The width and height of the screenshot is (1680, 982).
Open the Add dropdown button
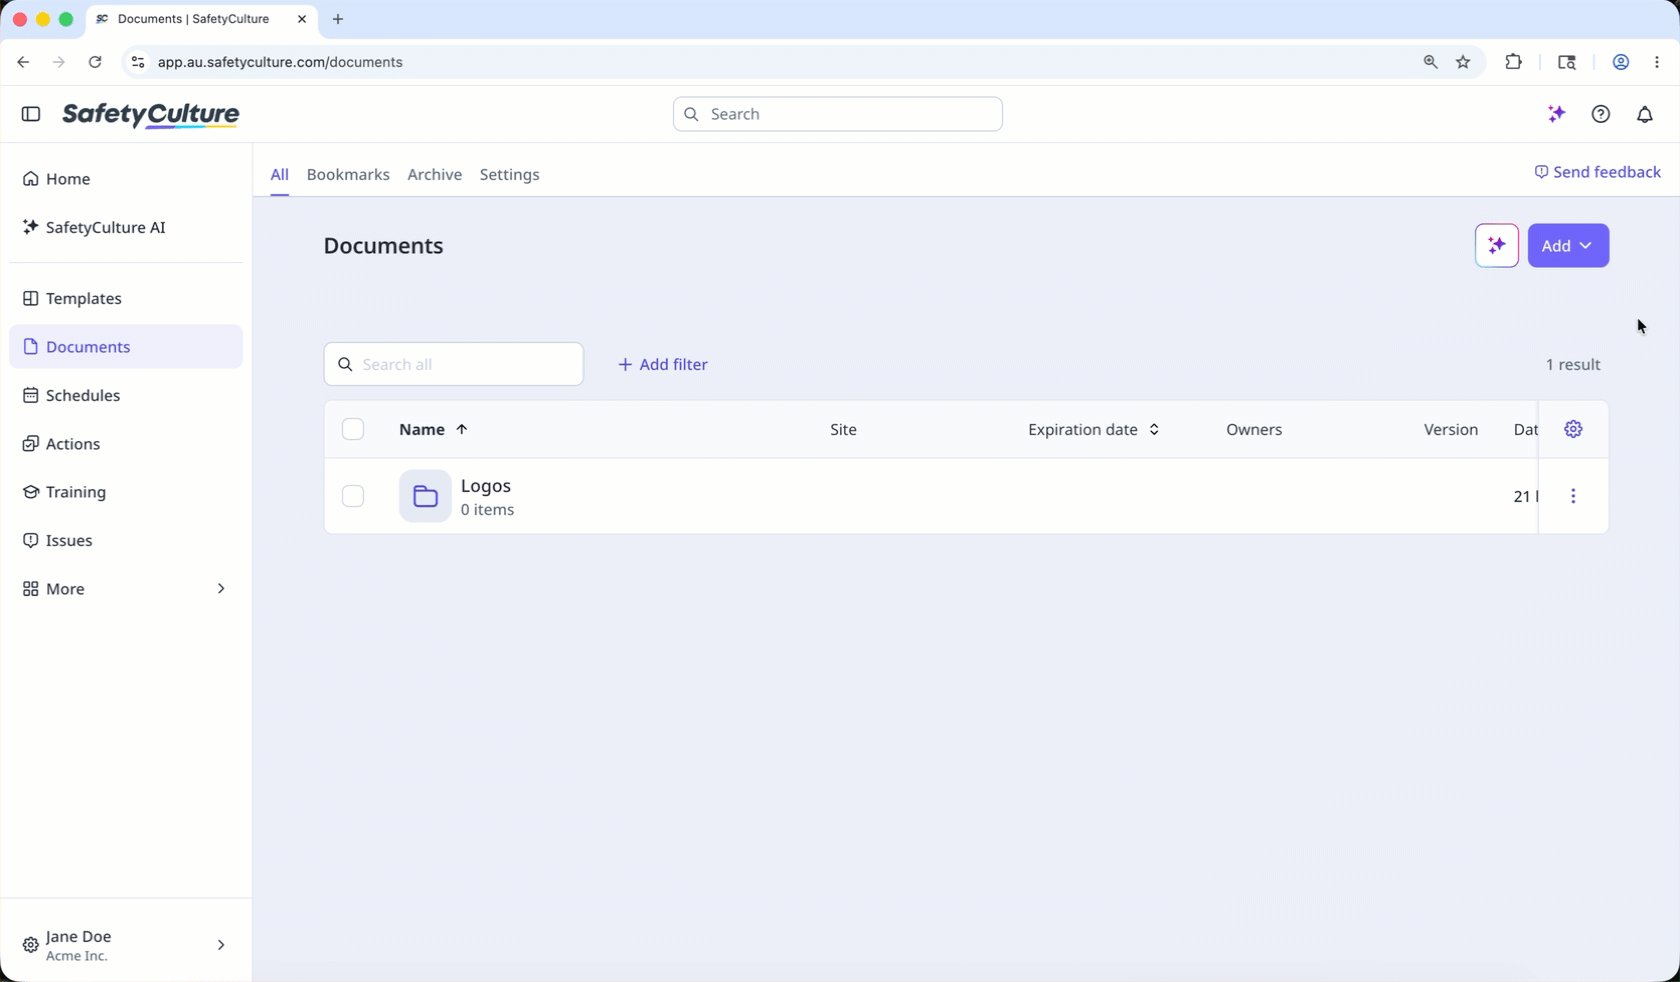pos(1568,246)
